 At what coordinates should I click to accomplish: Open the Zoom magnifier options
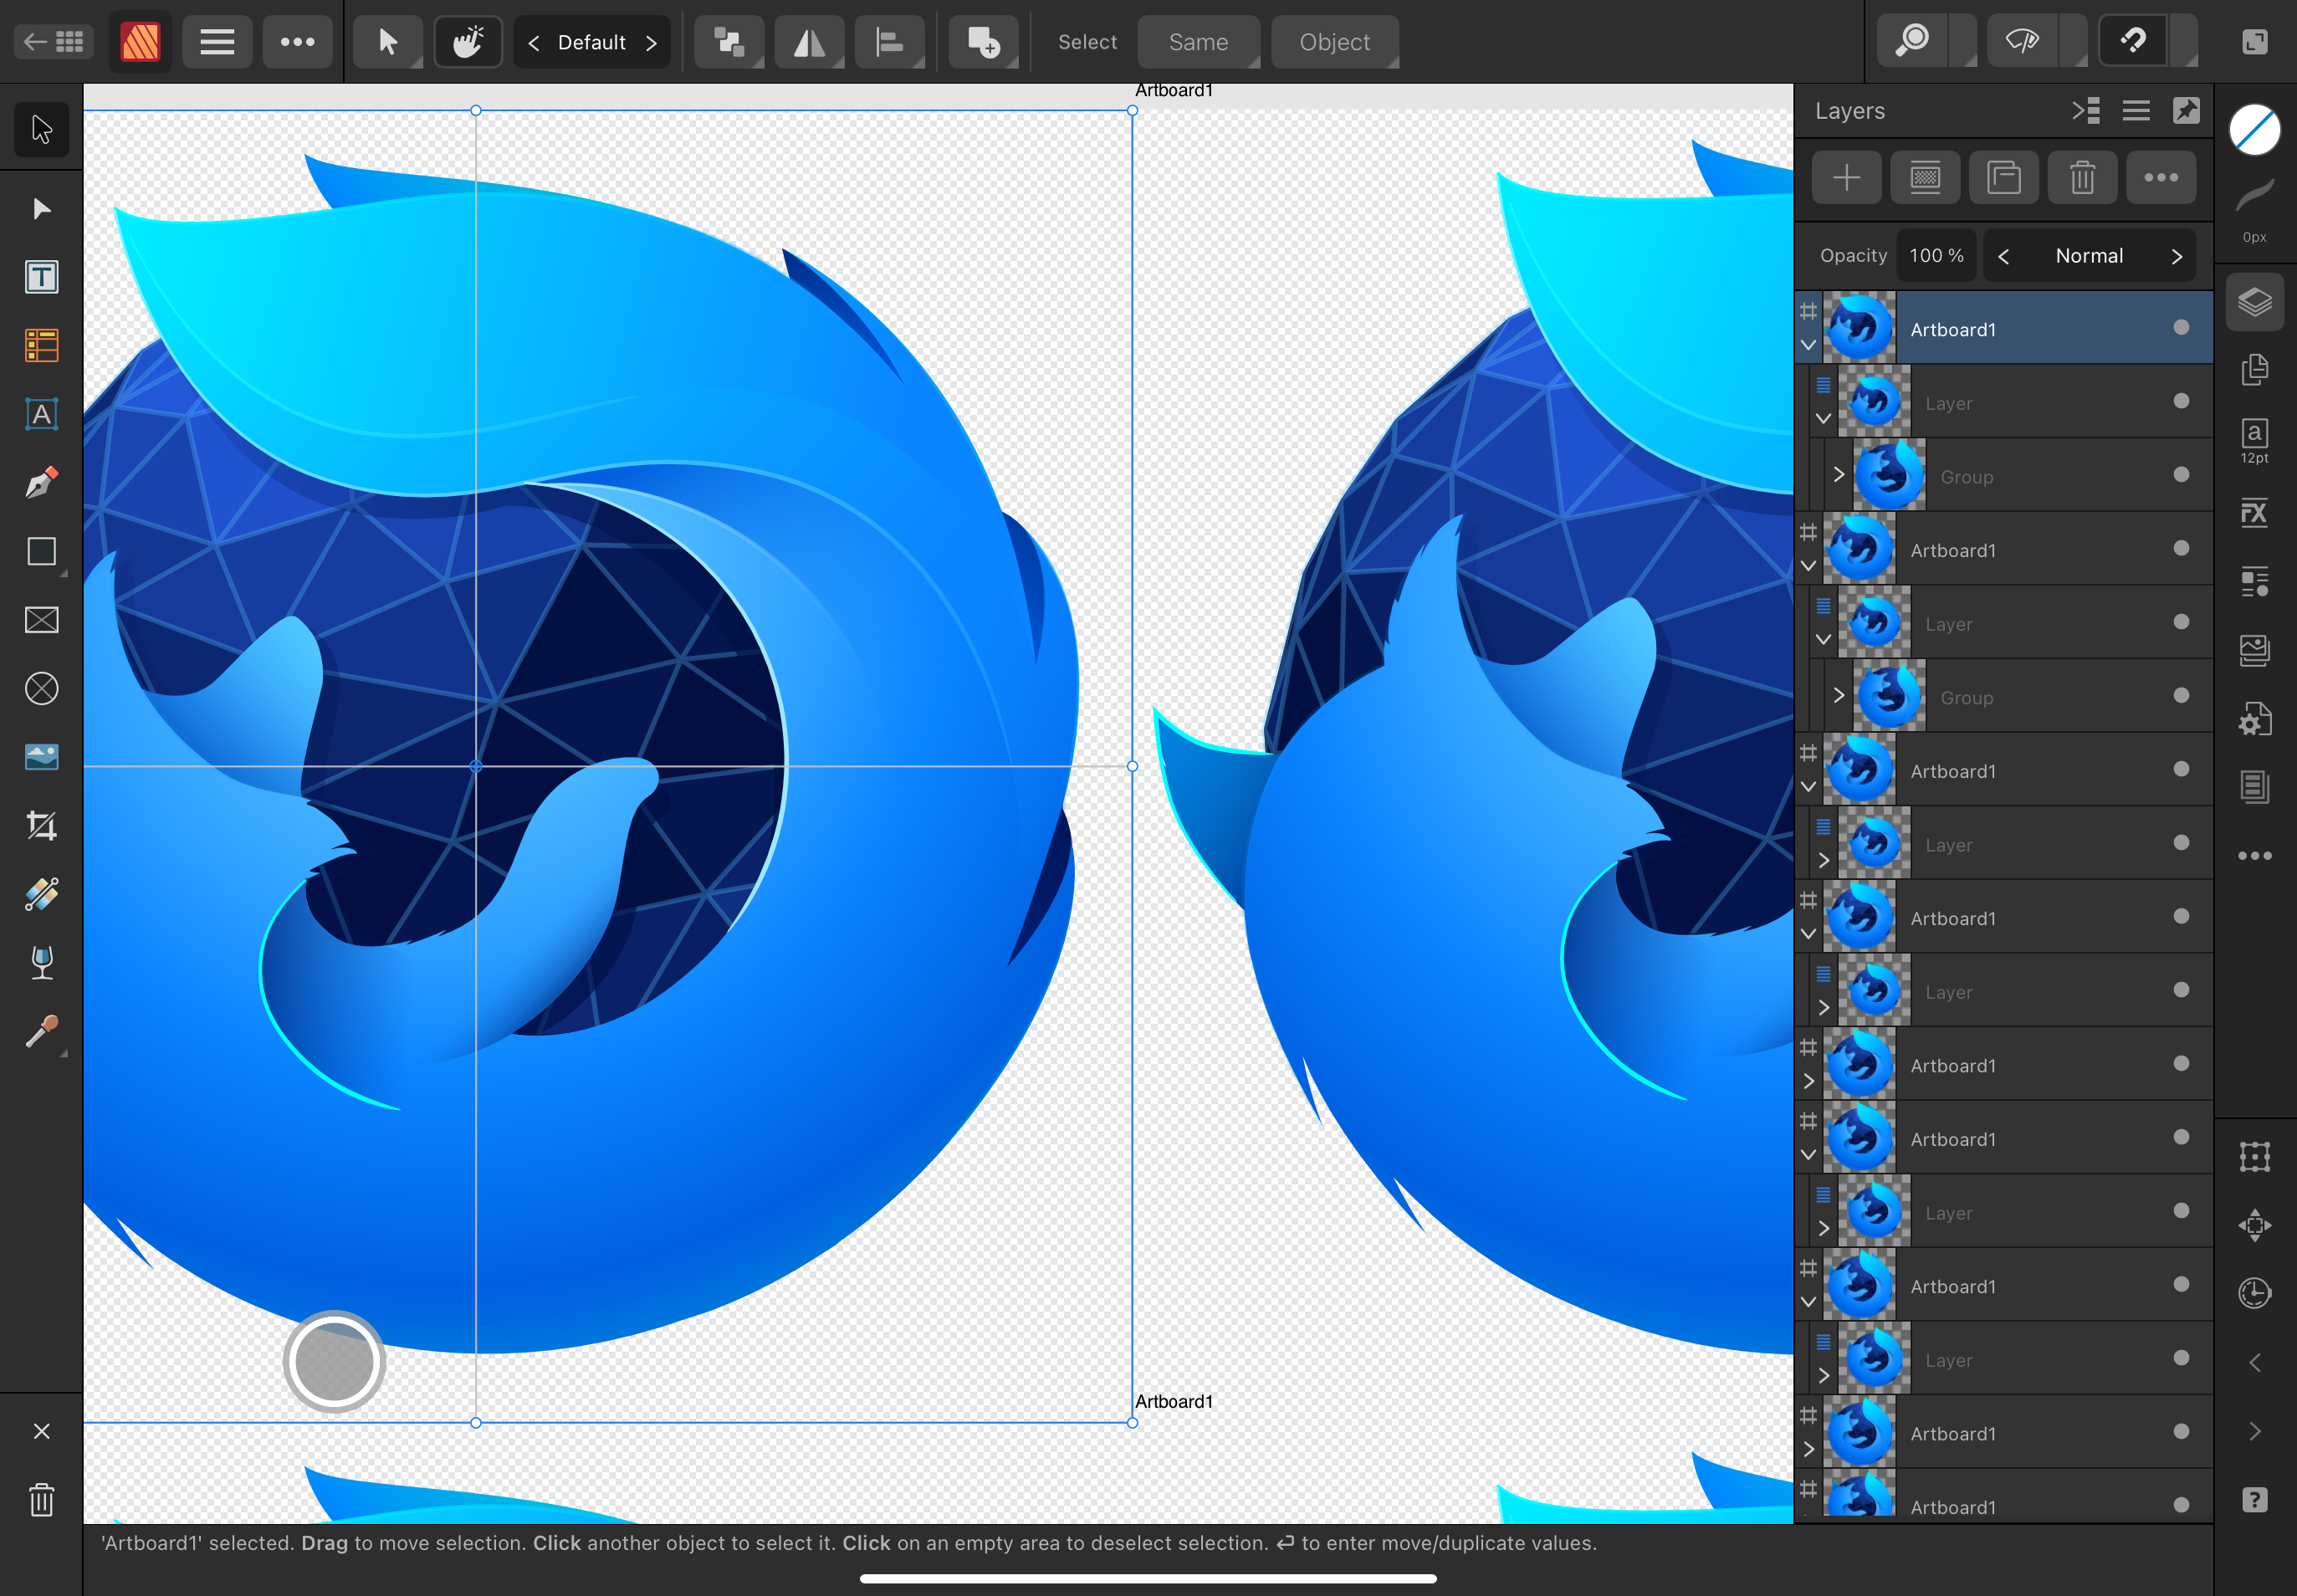point(1912,42)
